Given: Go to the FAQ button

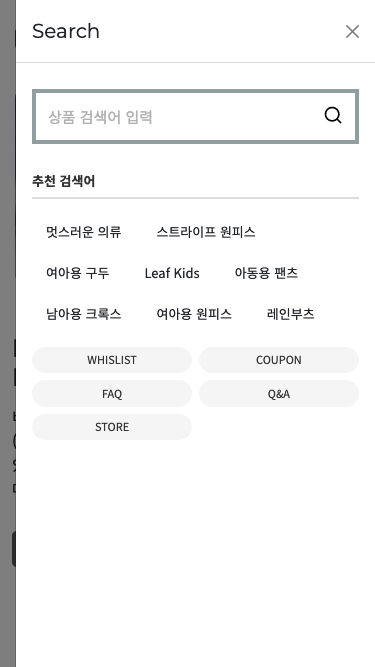Looking at the screenshot, I should (112, 393).
